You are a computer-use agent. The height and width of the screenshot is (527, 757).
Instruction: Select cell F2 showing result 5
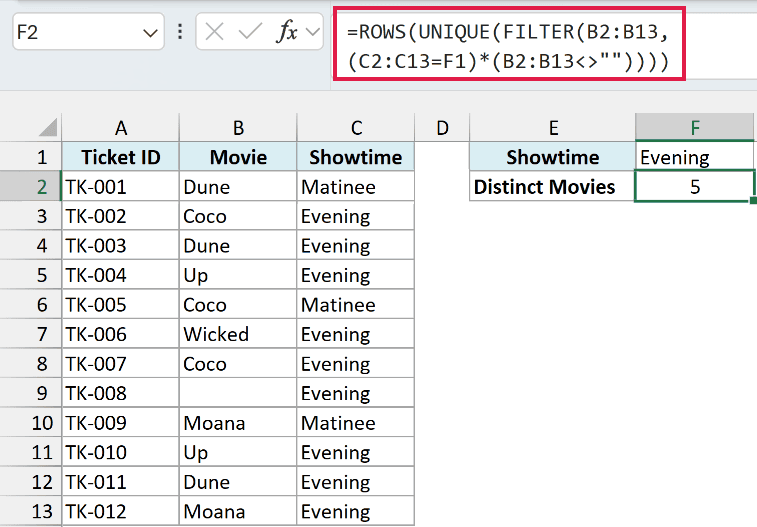coord(695,187)
